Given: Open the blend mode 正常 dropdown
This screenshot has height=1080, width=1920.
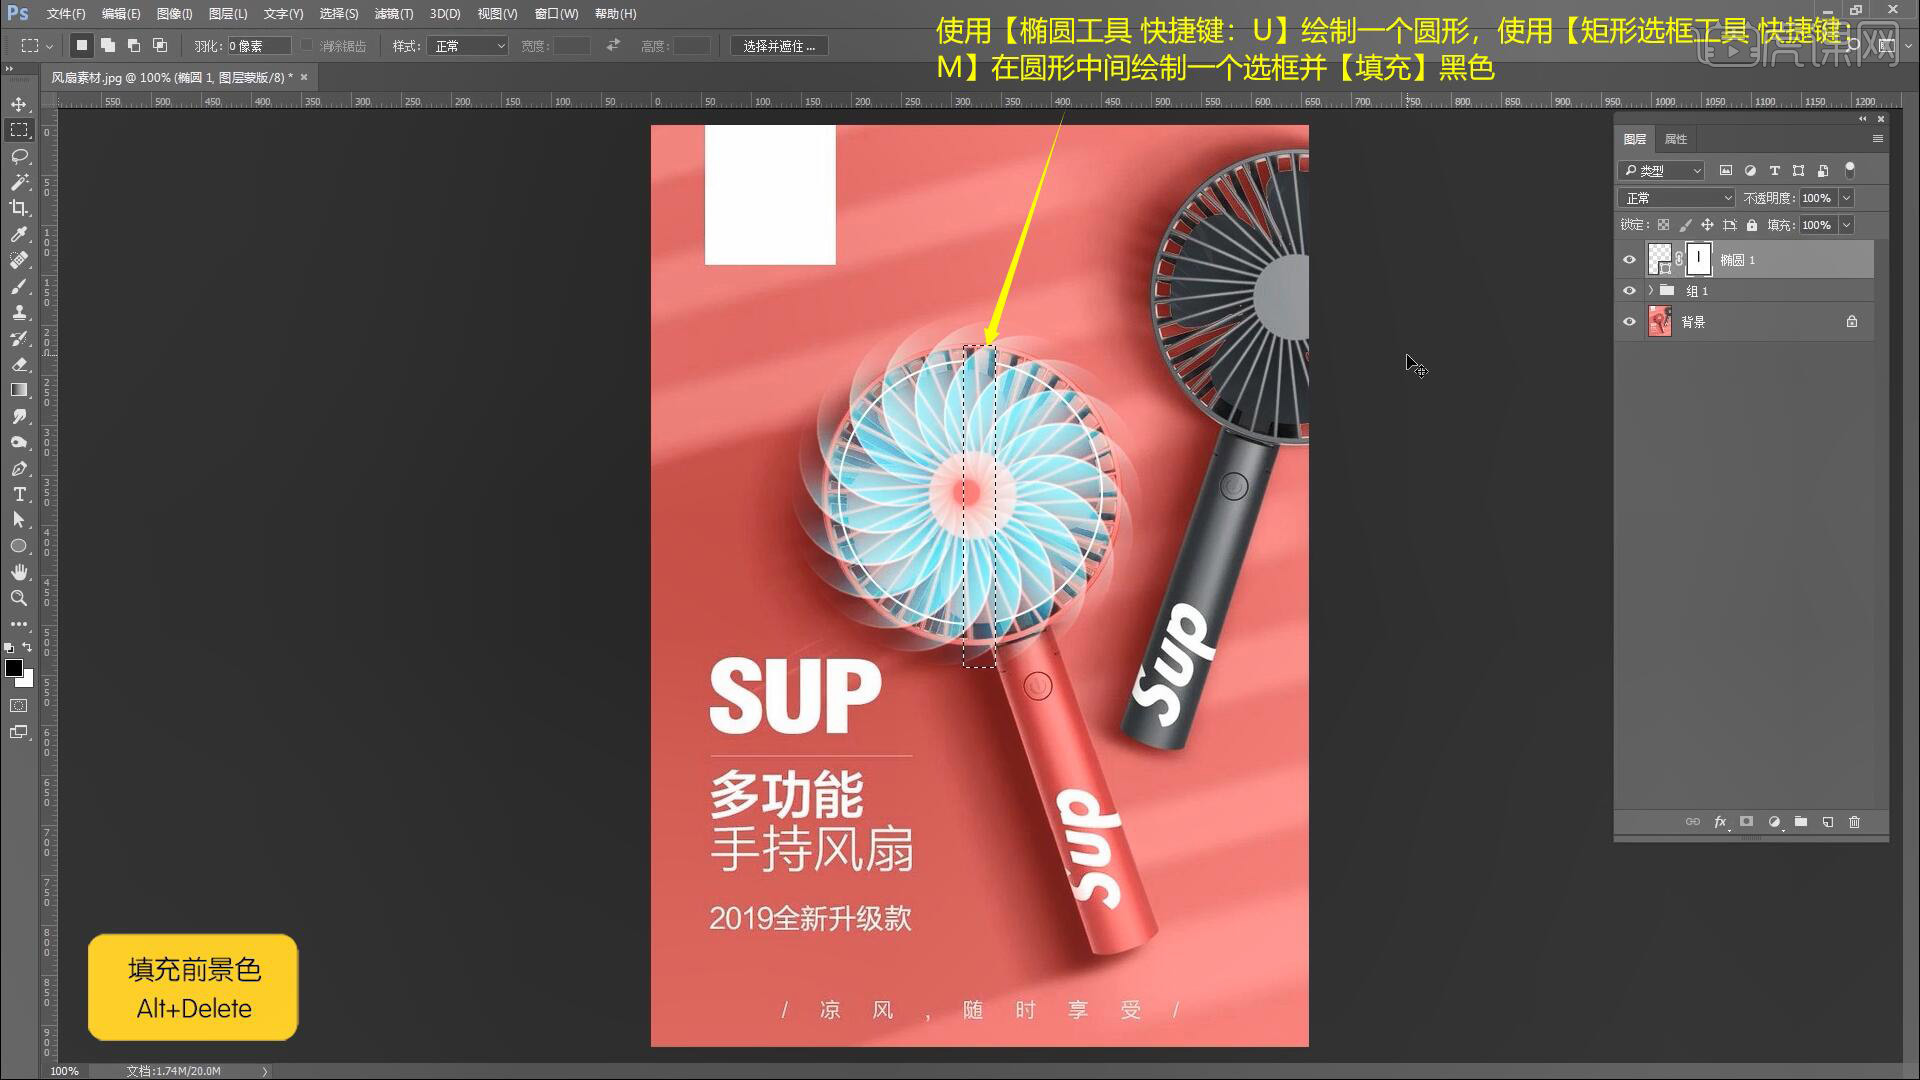Looking at the screenshot, I should tap(1676, 198).
